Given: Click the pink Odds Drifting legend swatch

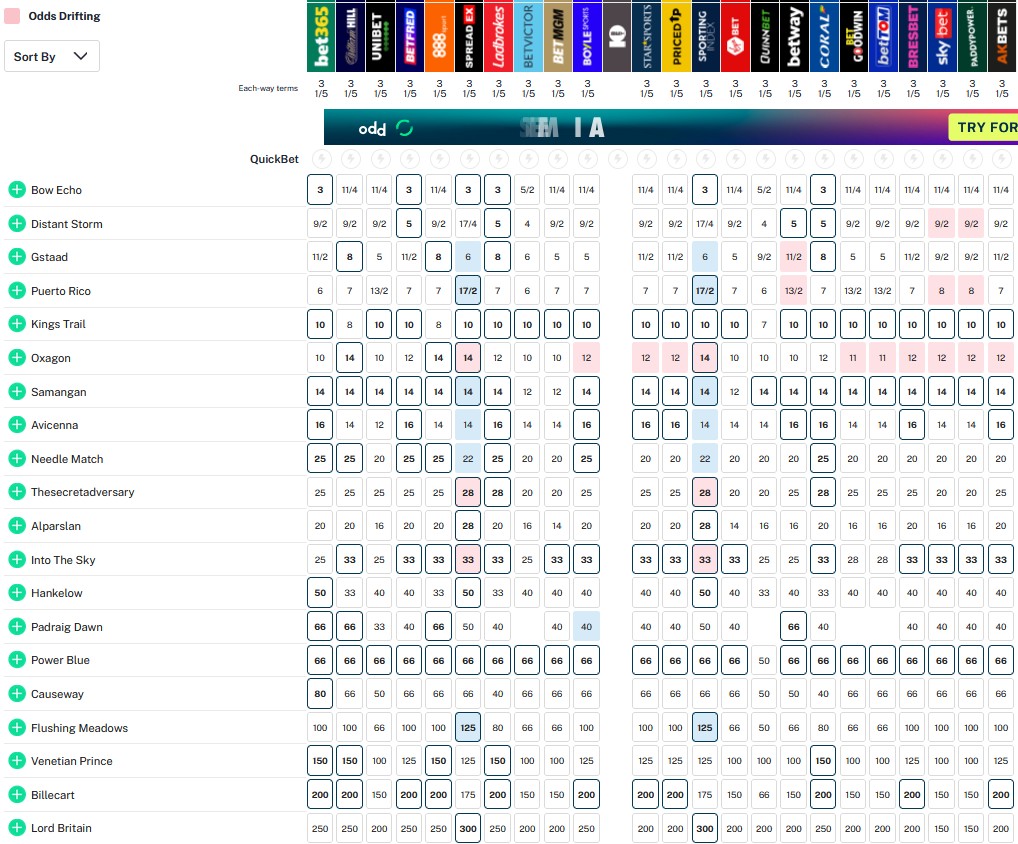Looking at the screenshot, I should [12, 16].
